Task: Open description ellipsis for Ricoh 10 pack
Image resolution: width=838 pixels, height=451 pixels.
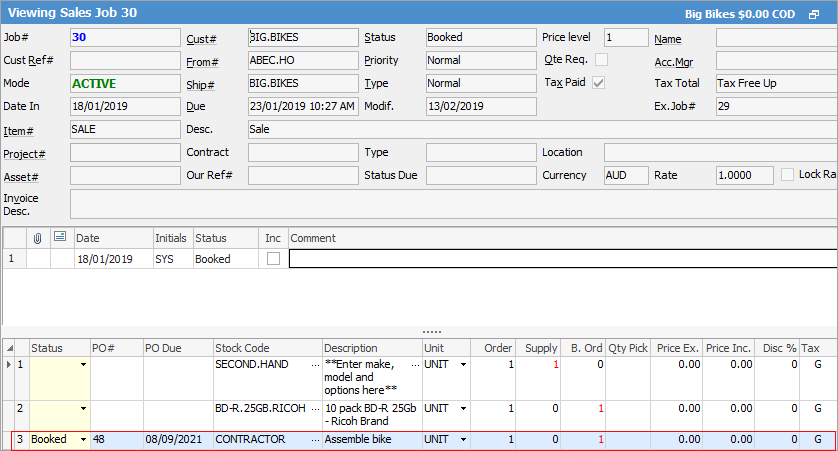Action: (x=414, y=408)
